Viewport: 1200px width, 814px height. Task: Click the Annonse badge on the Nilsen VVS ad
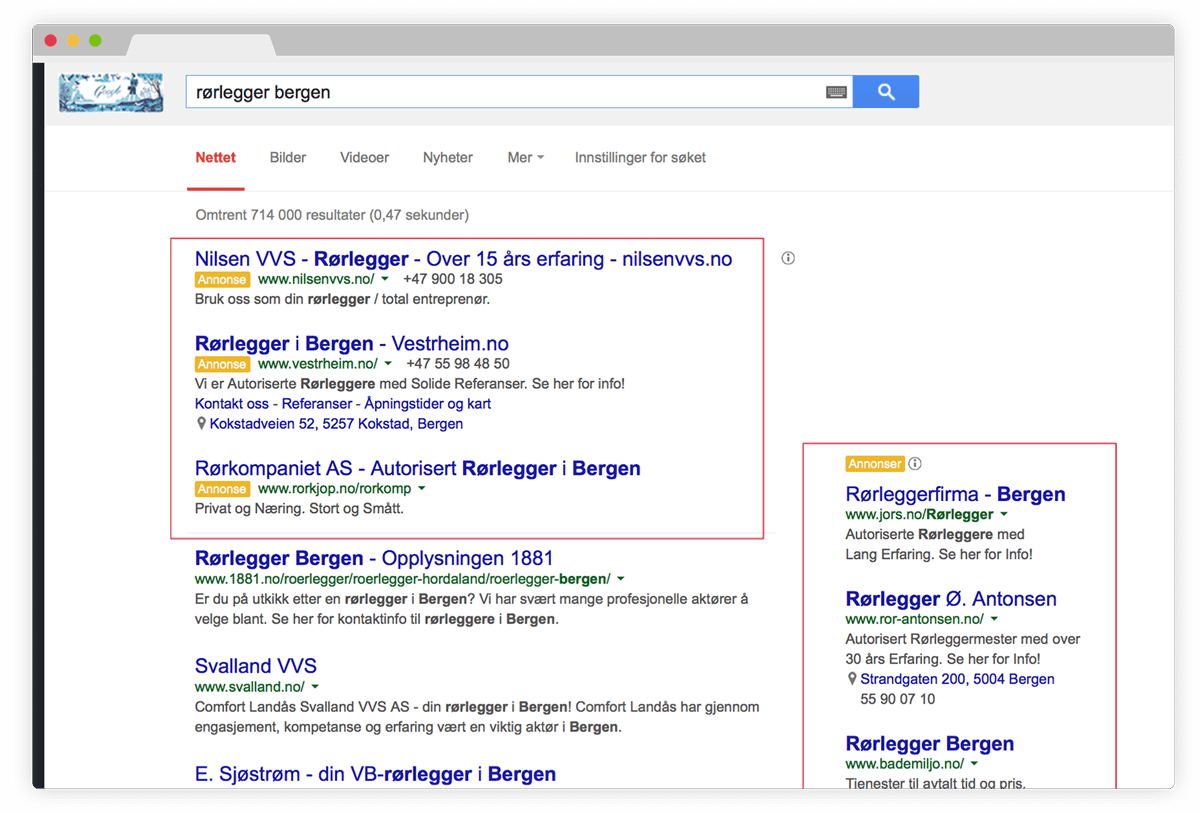[x=222, y=280]
